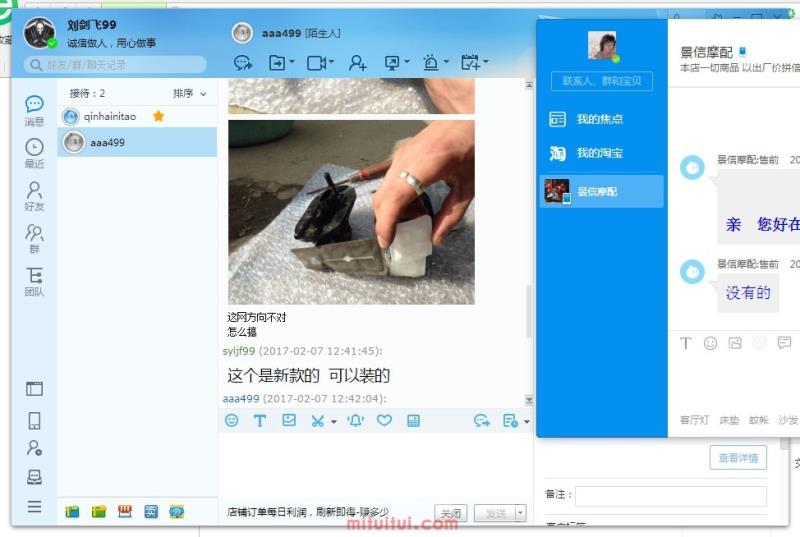
Task: Click the chat transfer bubble icon near input bar right
Action: (481, 421)
